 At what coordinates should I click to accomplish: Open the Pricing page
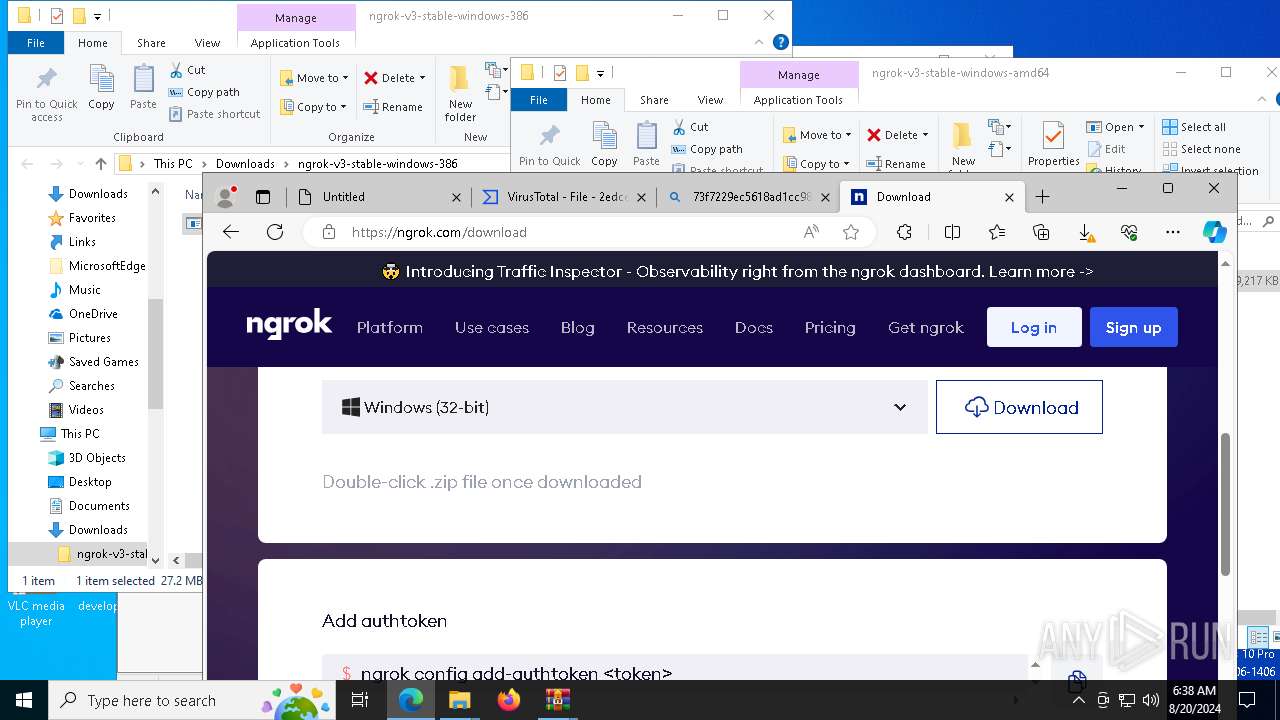tap(830, 327)
